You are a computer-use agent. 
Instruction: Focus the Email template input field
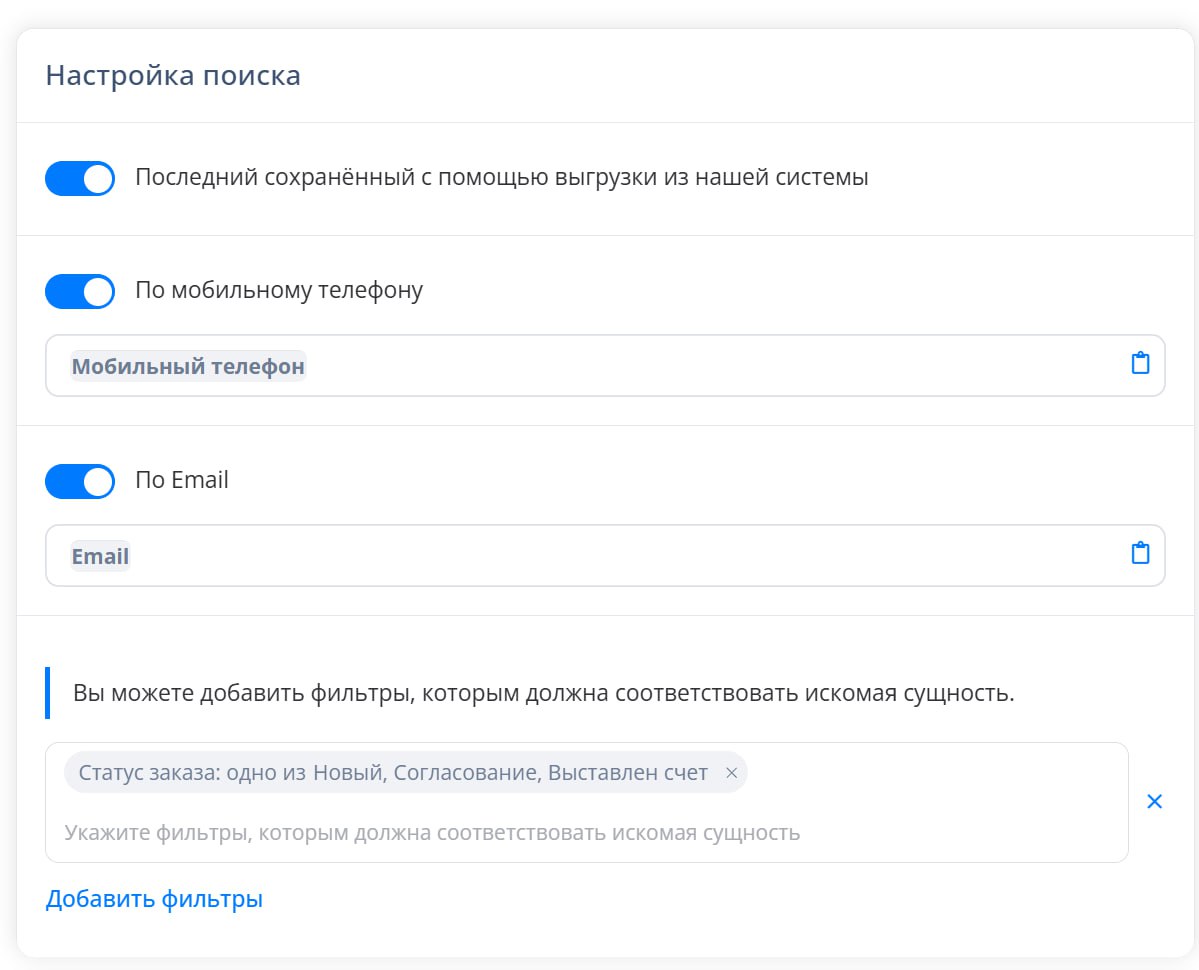(600, 556)
